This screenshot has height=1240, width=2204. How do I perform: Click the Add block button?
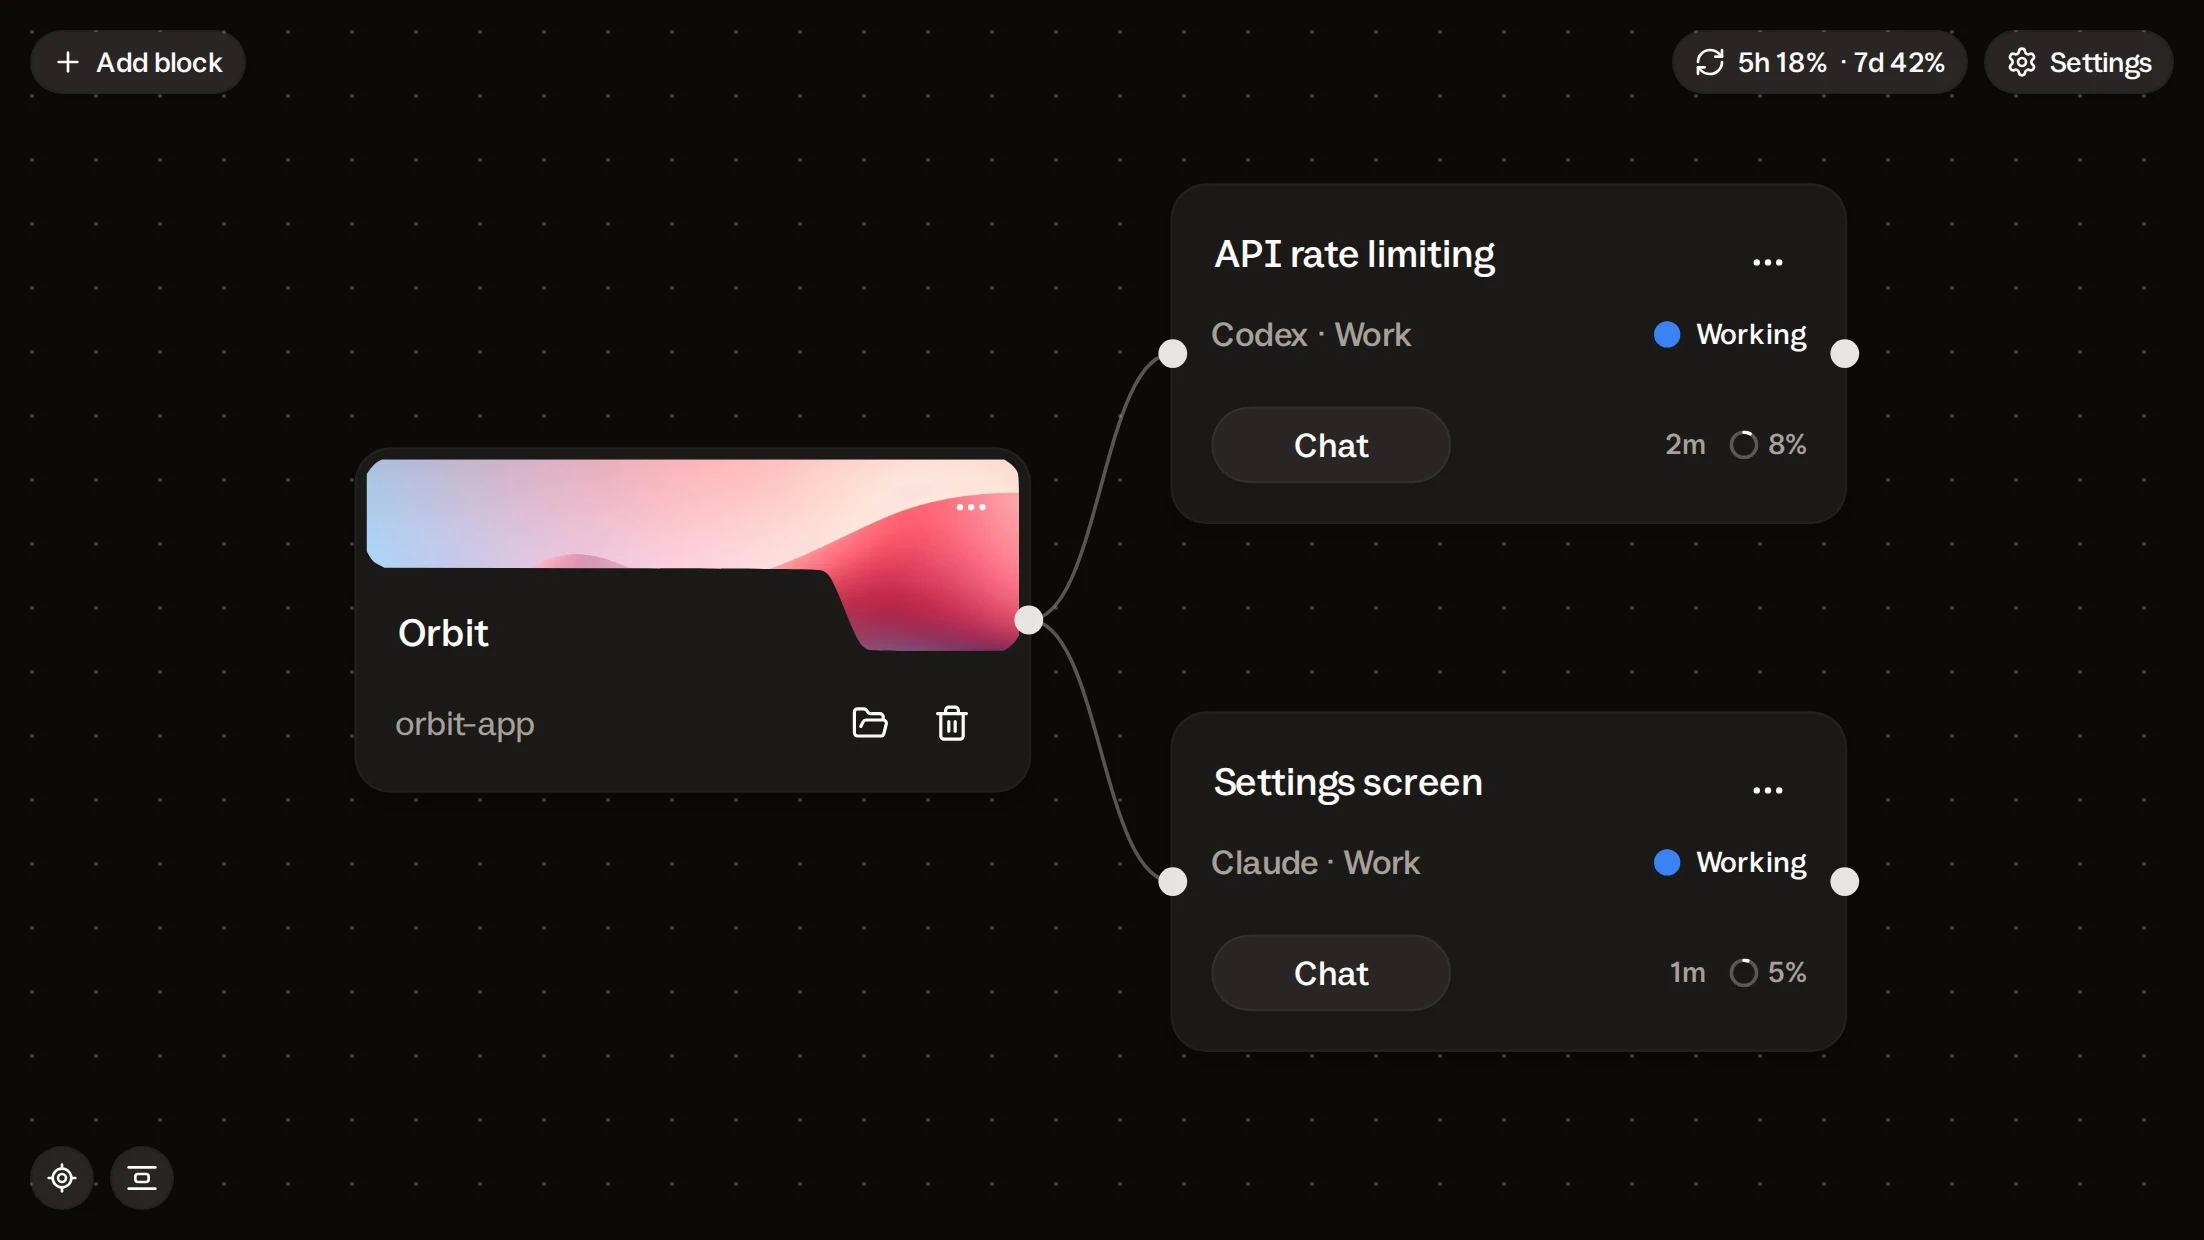coord(138,62)
